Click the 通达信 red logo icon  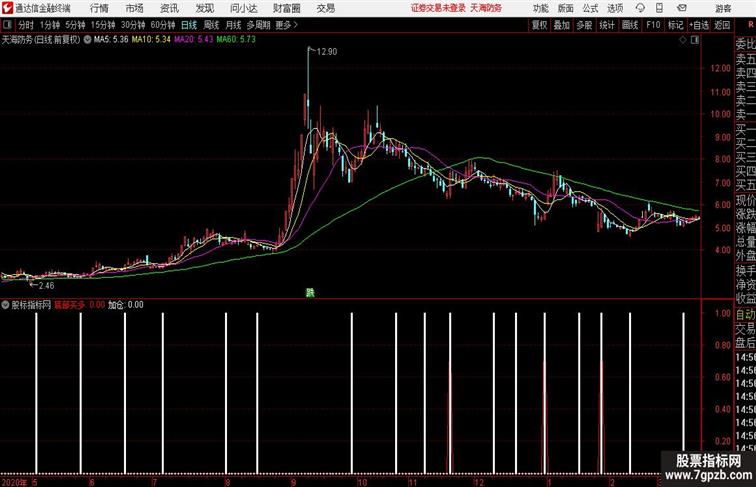point(7,8)
